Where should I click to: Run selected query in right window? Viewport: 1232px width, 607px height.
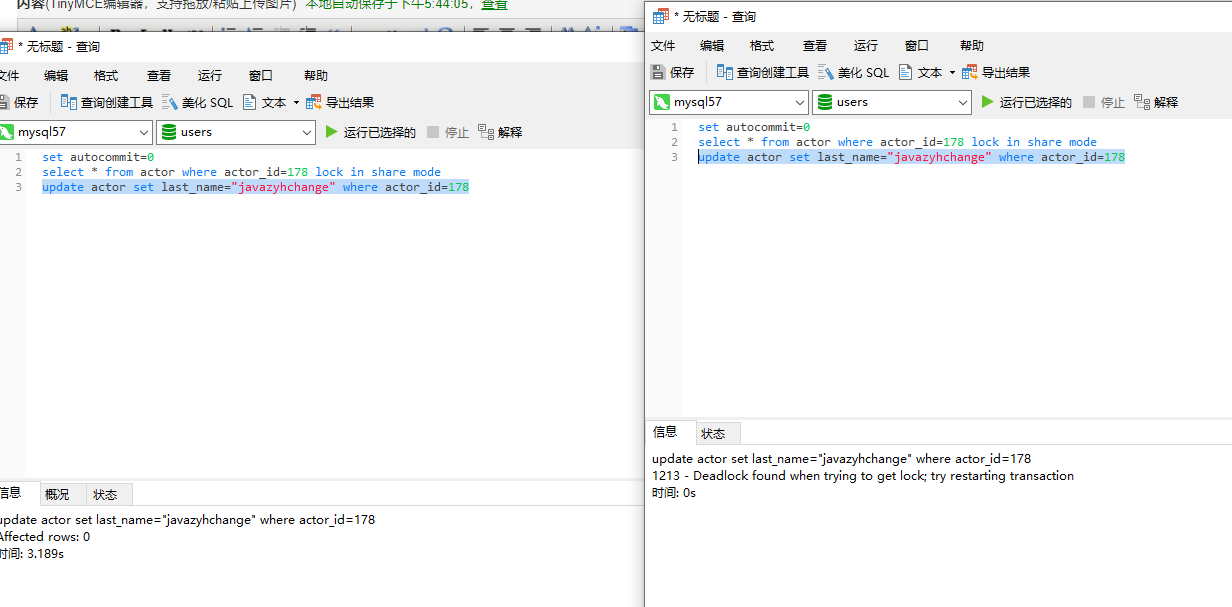(x=1026, y=102)
